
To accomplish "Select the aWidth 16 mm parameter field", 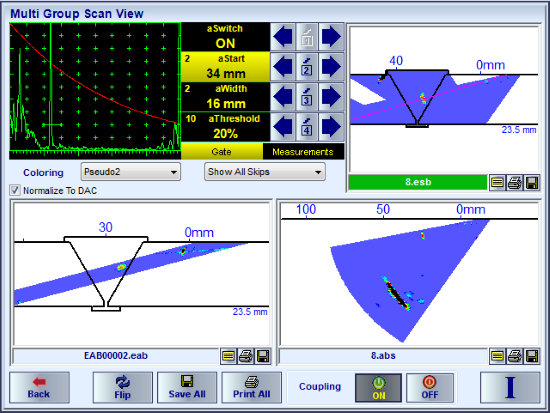I will tap(225, 97).
